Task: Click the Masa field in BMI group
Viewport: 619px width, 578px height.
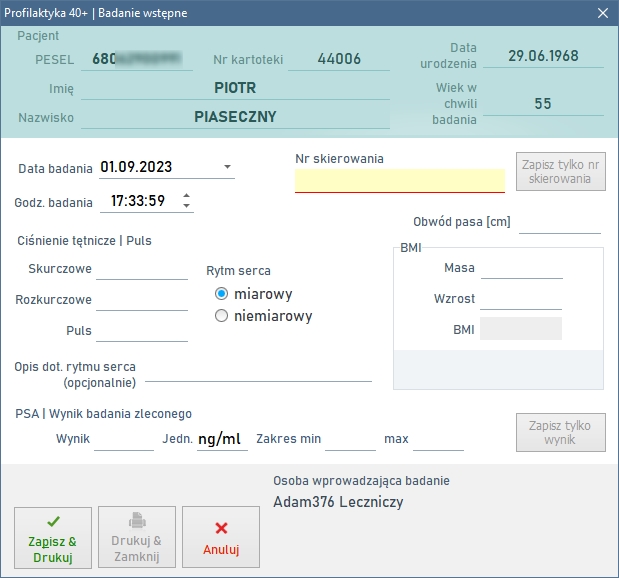Action: pyautogui.click(x=521, y=268)
